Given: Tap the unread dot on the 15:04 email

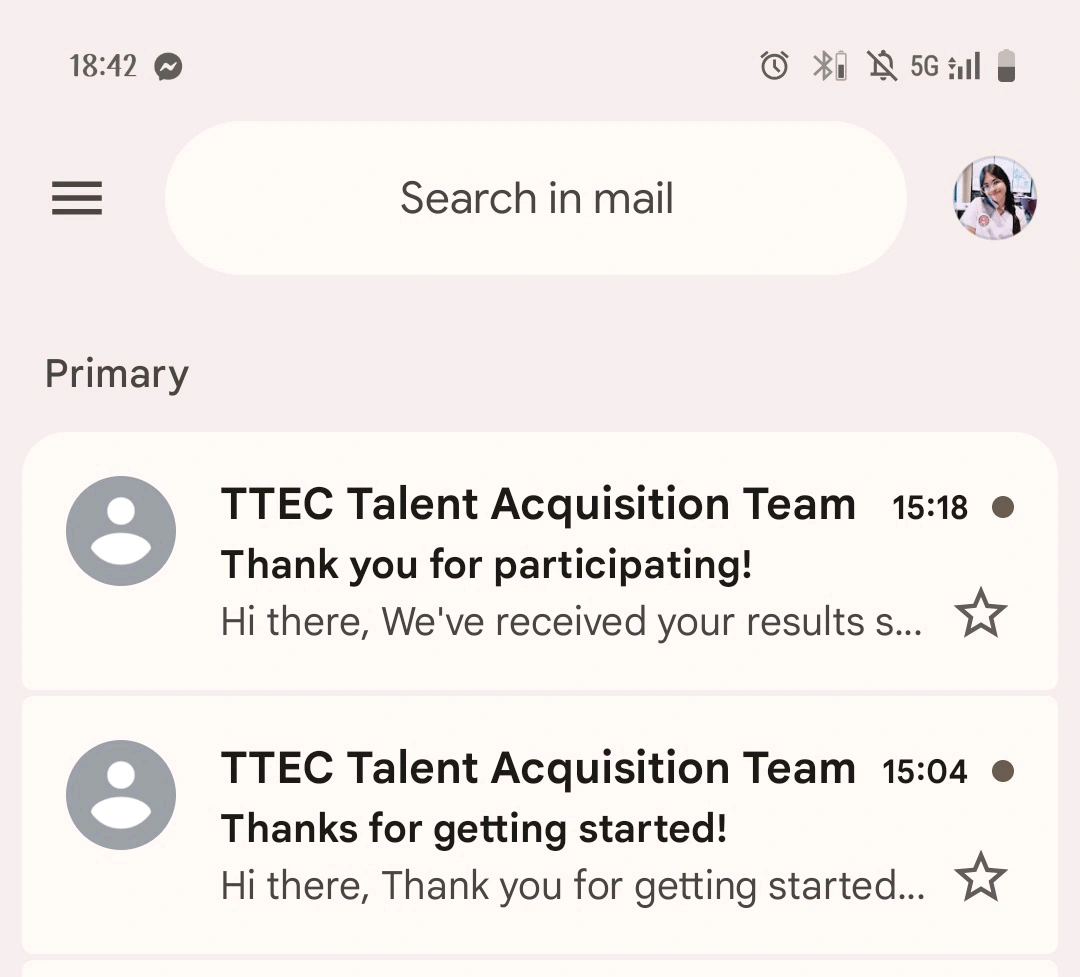Looking at the screenshot, I should pos(1003,771).
